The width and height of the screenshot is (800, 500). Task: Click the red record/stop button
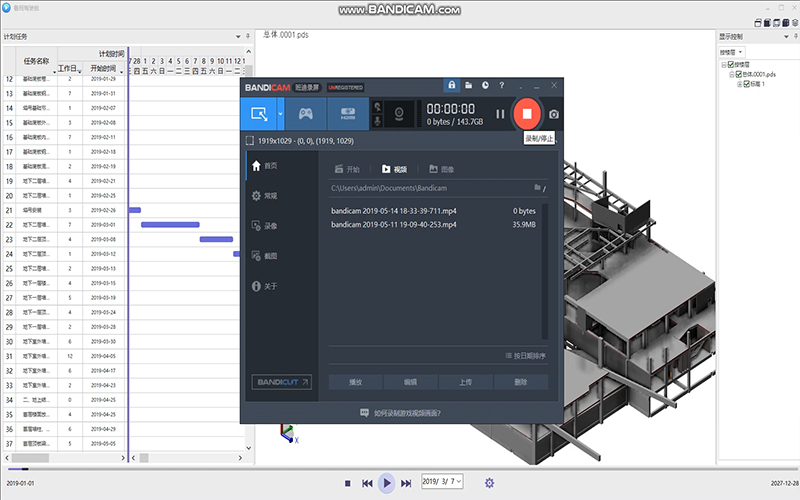coord(527,113)
